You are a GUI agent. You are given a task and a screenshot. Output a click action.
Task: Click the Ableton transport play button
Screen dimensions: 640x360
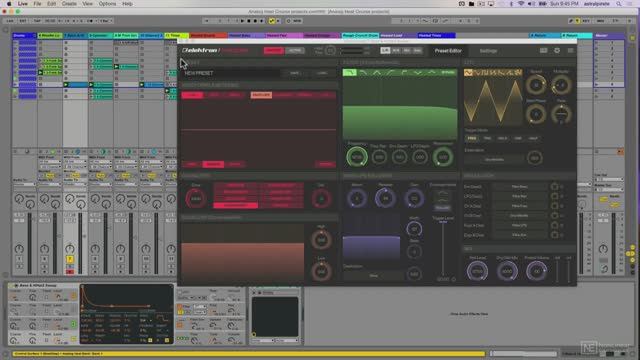242,21
